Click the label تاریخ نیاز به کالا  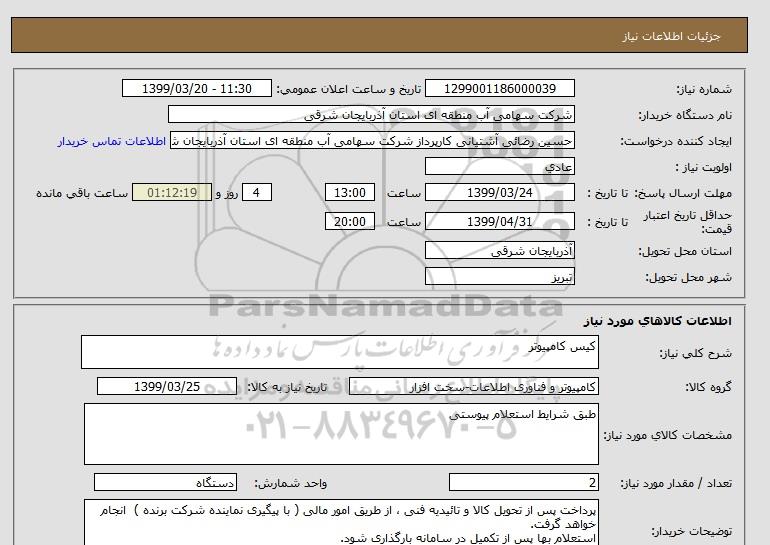point(287,387)
